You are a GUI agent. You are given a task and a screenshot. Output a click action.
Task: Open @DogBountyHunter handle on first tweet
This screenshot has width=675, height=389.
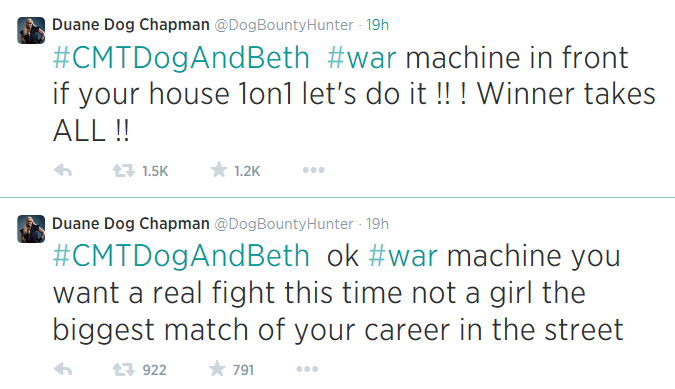(x=284, y=25)
